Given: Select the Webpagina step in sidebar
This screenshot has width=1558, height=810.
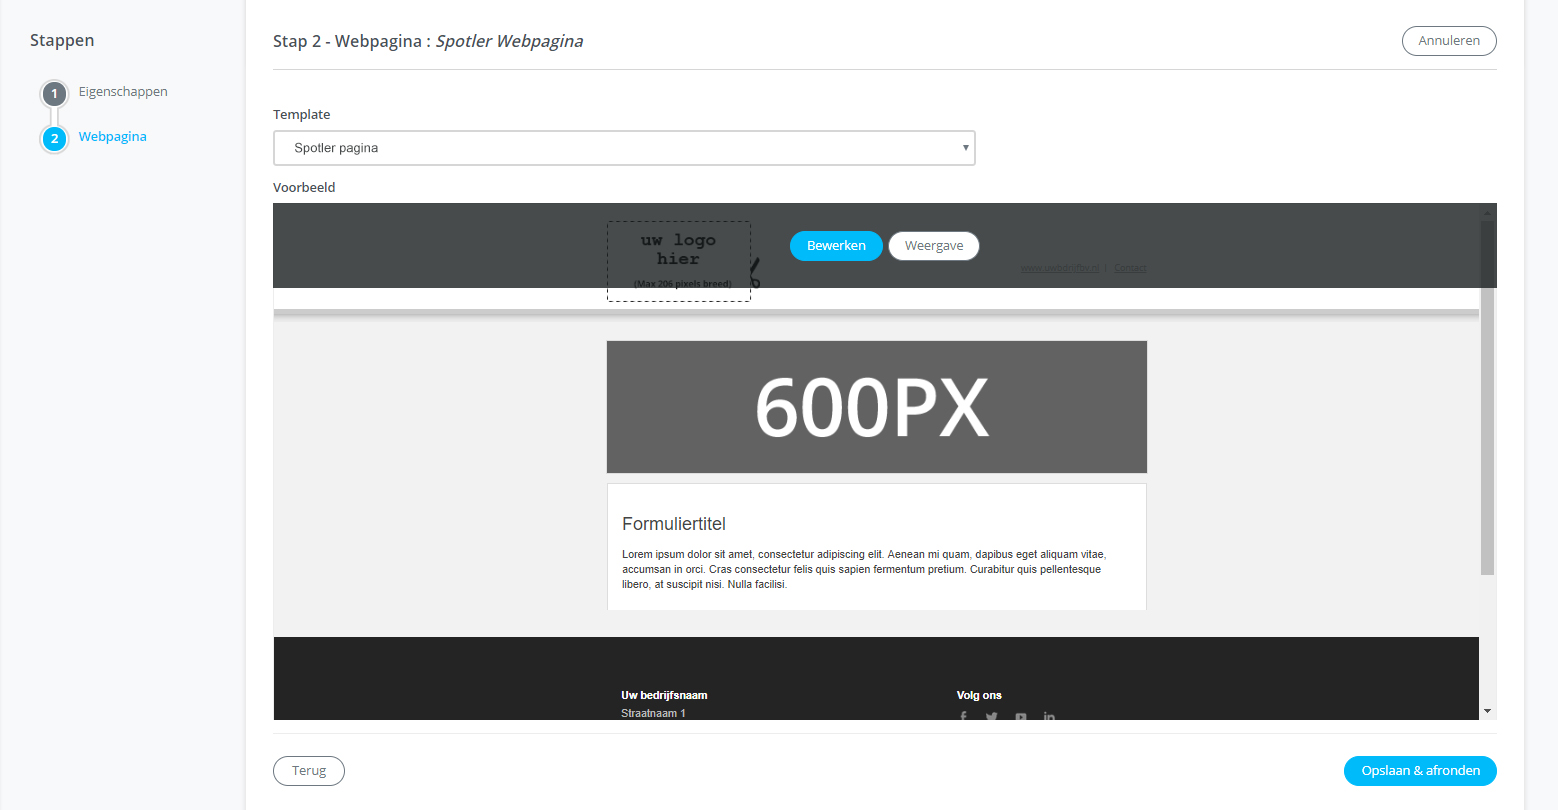Looking at the screenshot, I should point(113,137).
